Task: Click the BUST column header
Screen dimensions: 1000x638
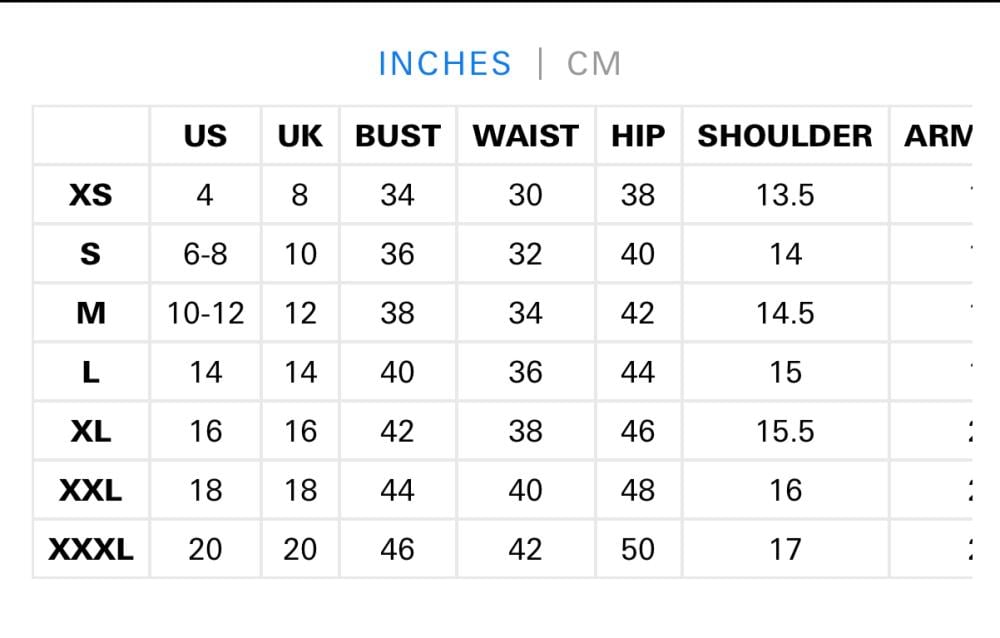Action: [x=397, y=136]
